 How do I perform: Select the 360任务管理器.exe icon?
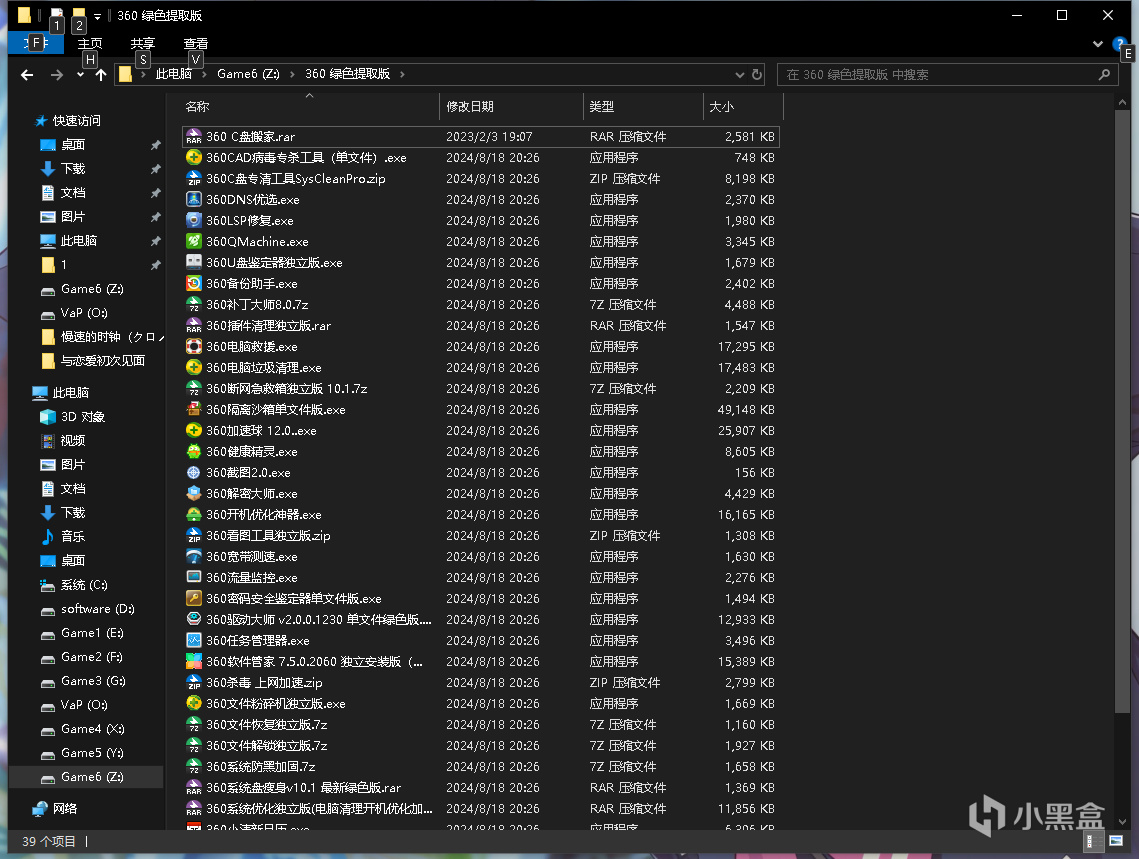point(193,640)
